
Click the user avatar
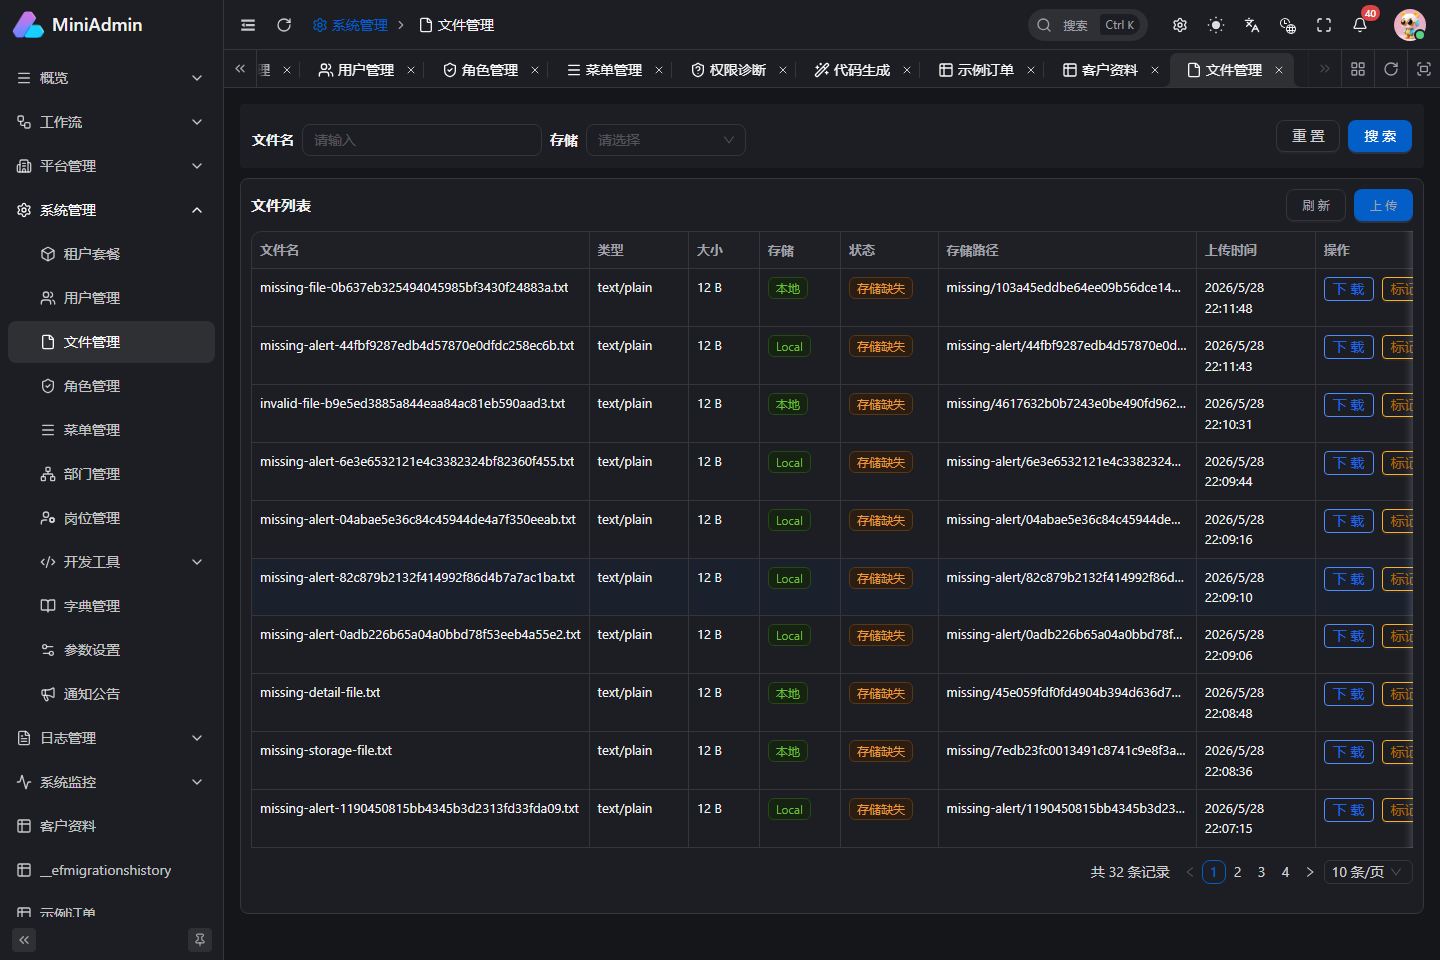(1410, 25)
